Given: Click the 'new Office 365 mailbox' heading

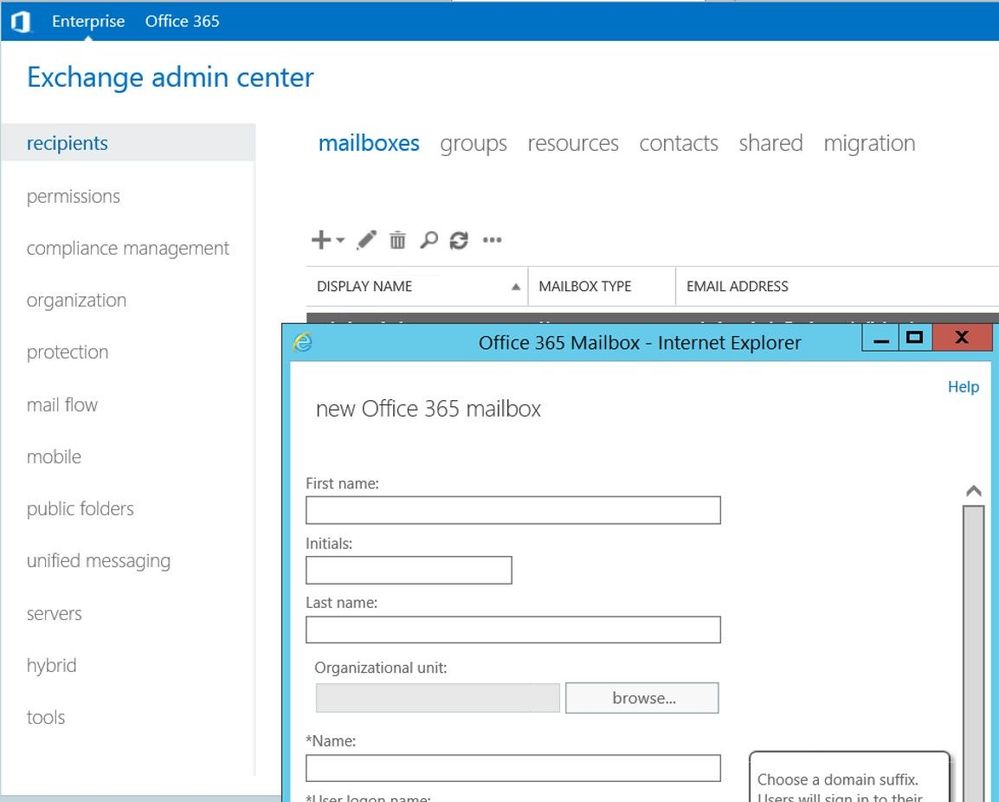Looking at the screenshot, I should point(428,408).
